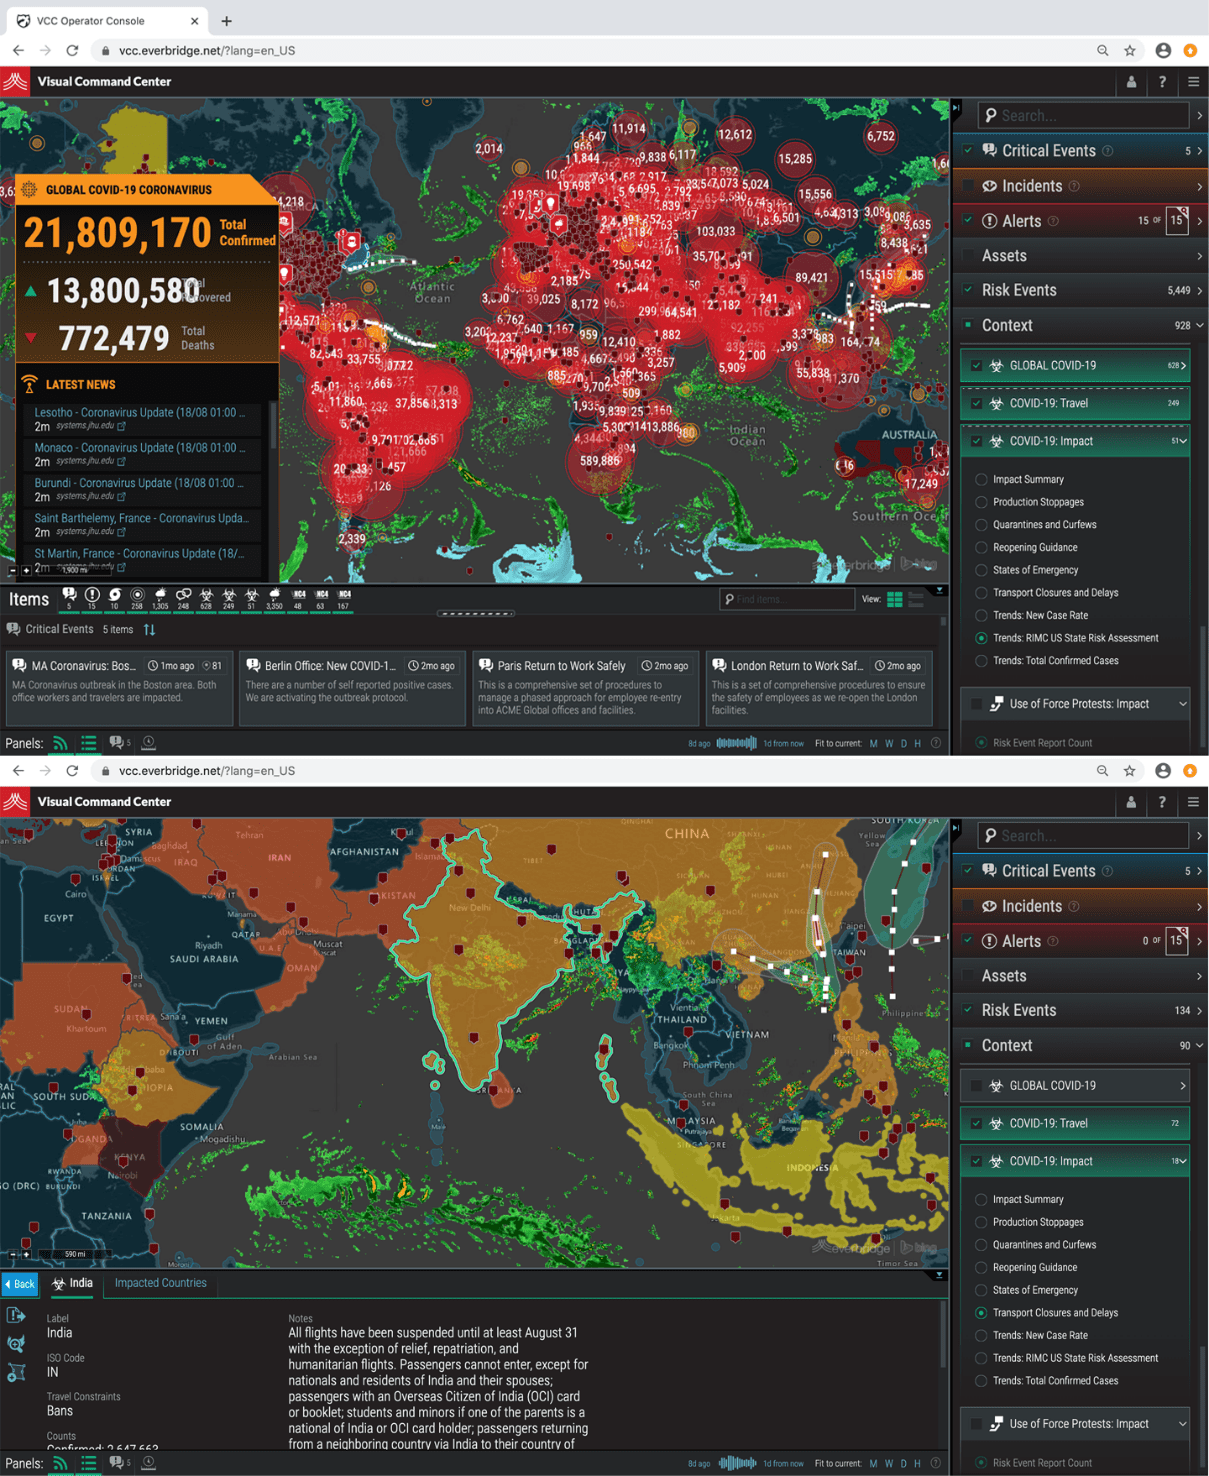Filter top Items bar by critical events icon showing 5
This screenshot has height=1476, width=1209.
coord(69,598)
